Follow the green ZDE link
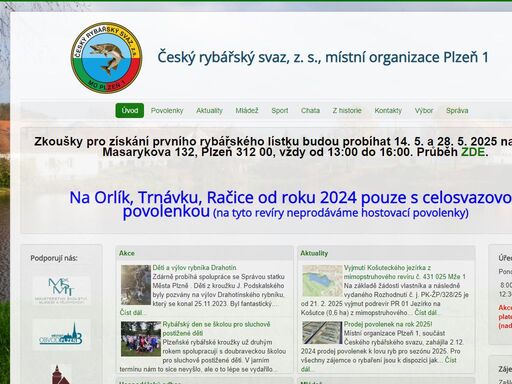The width and height of the screenshot is (512, 384). [473, 152]
